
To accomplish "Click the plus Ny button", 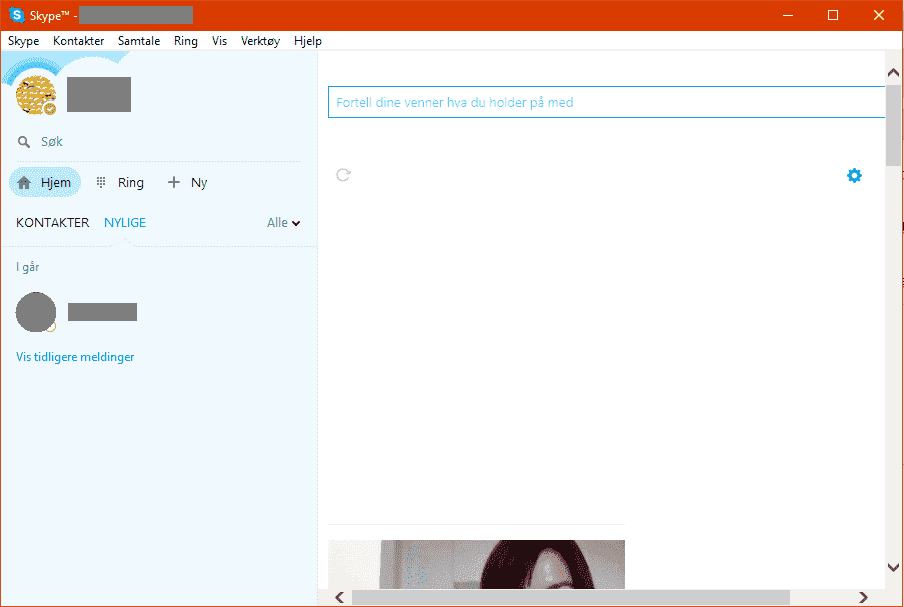I will pos(187,183).
